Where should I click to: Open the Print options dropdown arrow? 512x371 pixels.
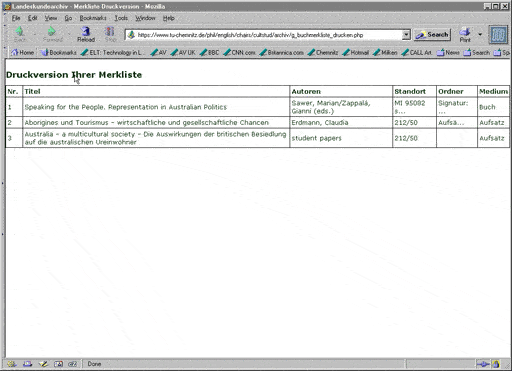point(480,34)
